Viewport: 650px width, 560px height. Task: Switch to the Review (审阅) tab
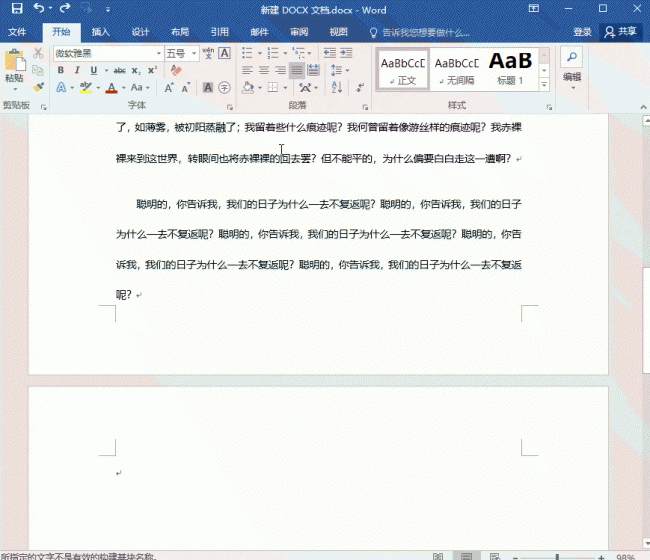[x=299, y=32]
